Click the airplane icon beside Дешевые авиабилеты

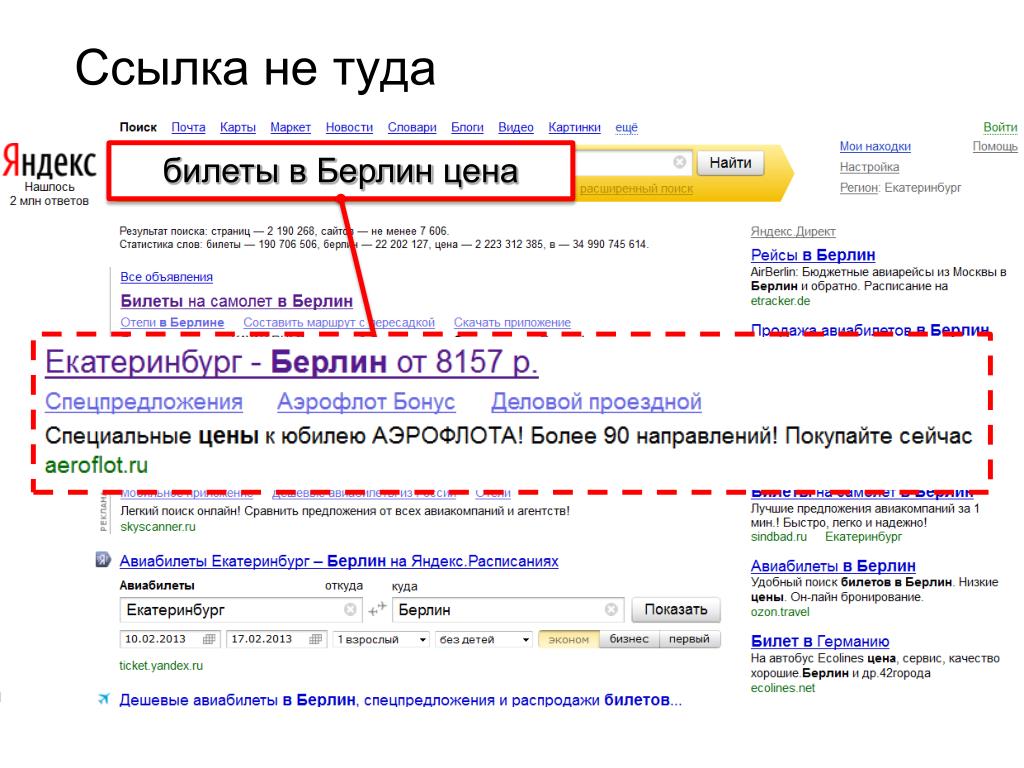tap(103, 699)
